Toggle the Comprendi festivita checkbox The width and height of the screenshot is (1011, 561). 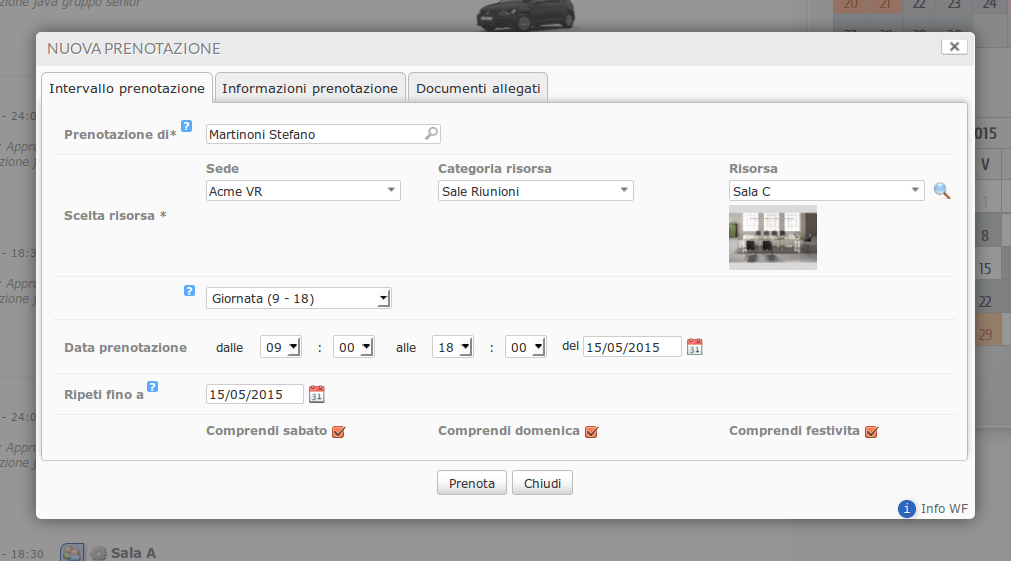[871, 432]
